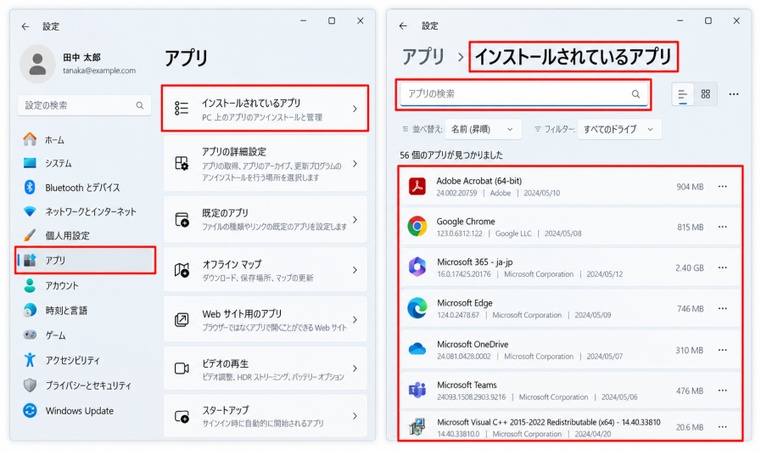Click the chevron on the スタートアップ row
The image size is (761, 450).
click(x=355, y=416)
